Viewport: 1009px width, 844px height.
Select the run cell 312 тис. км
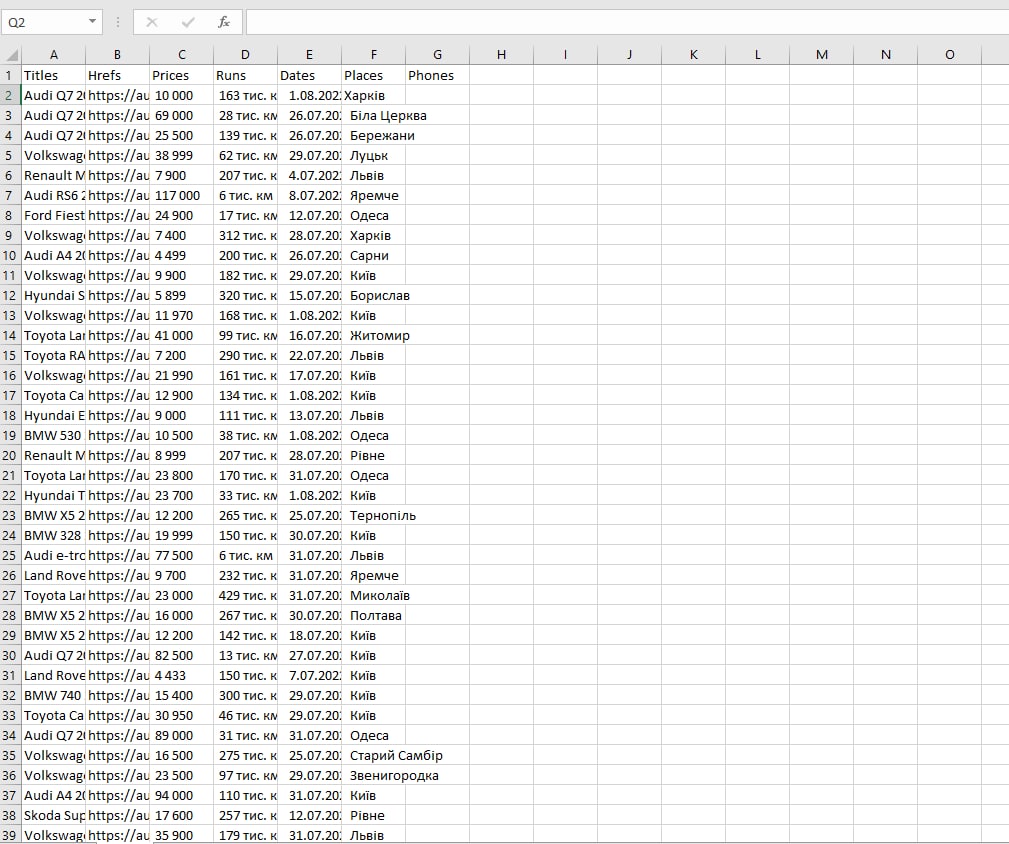coord(245,235)
